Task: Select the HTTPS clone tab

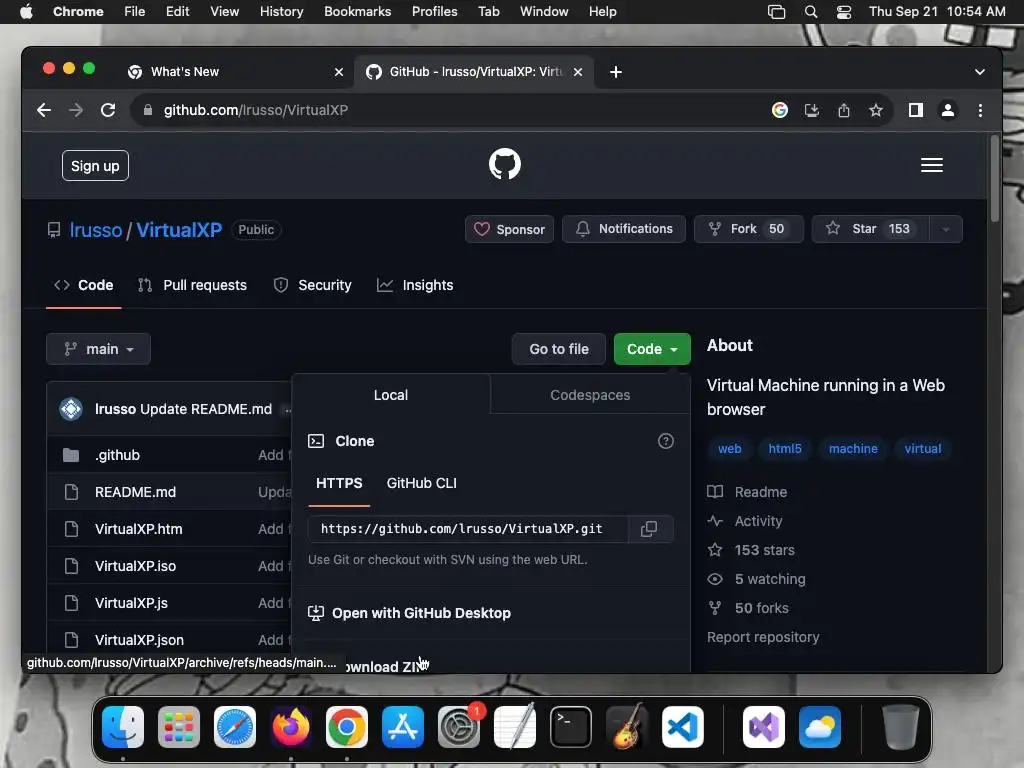Action: (339, 483)
